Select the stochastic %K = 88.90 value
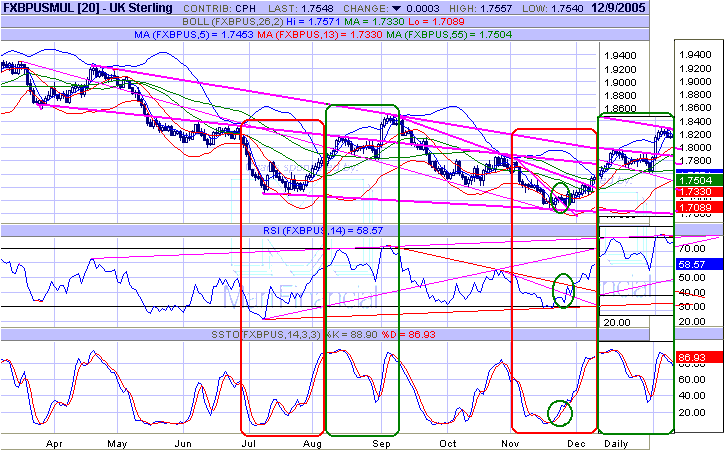The image size is (724, 450). click(x=352, y=334)
